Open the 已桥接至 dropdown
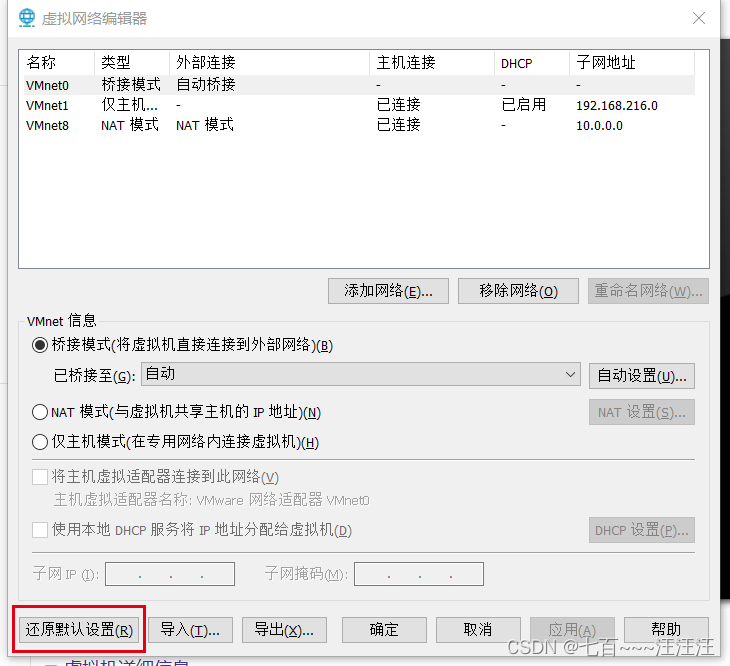Viewport: 730px width, 666px height. coord(361,374)
